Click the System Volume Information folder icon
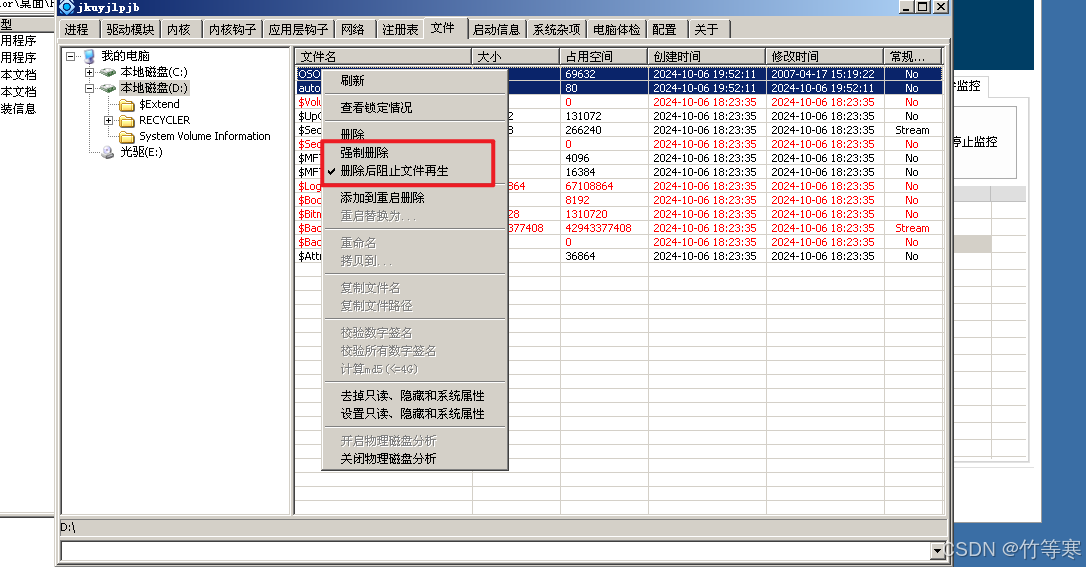This screenshot has width=1086, height=567. click(x=127, y=136)
